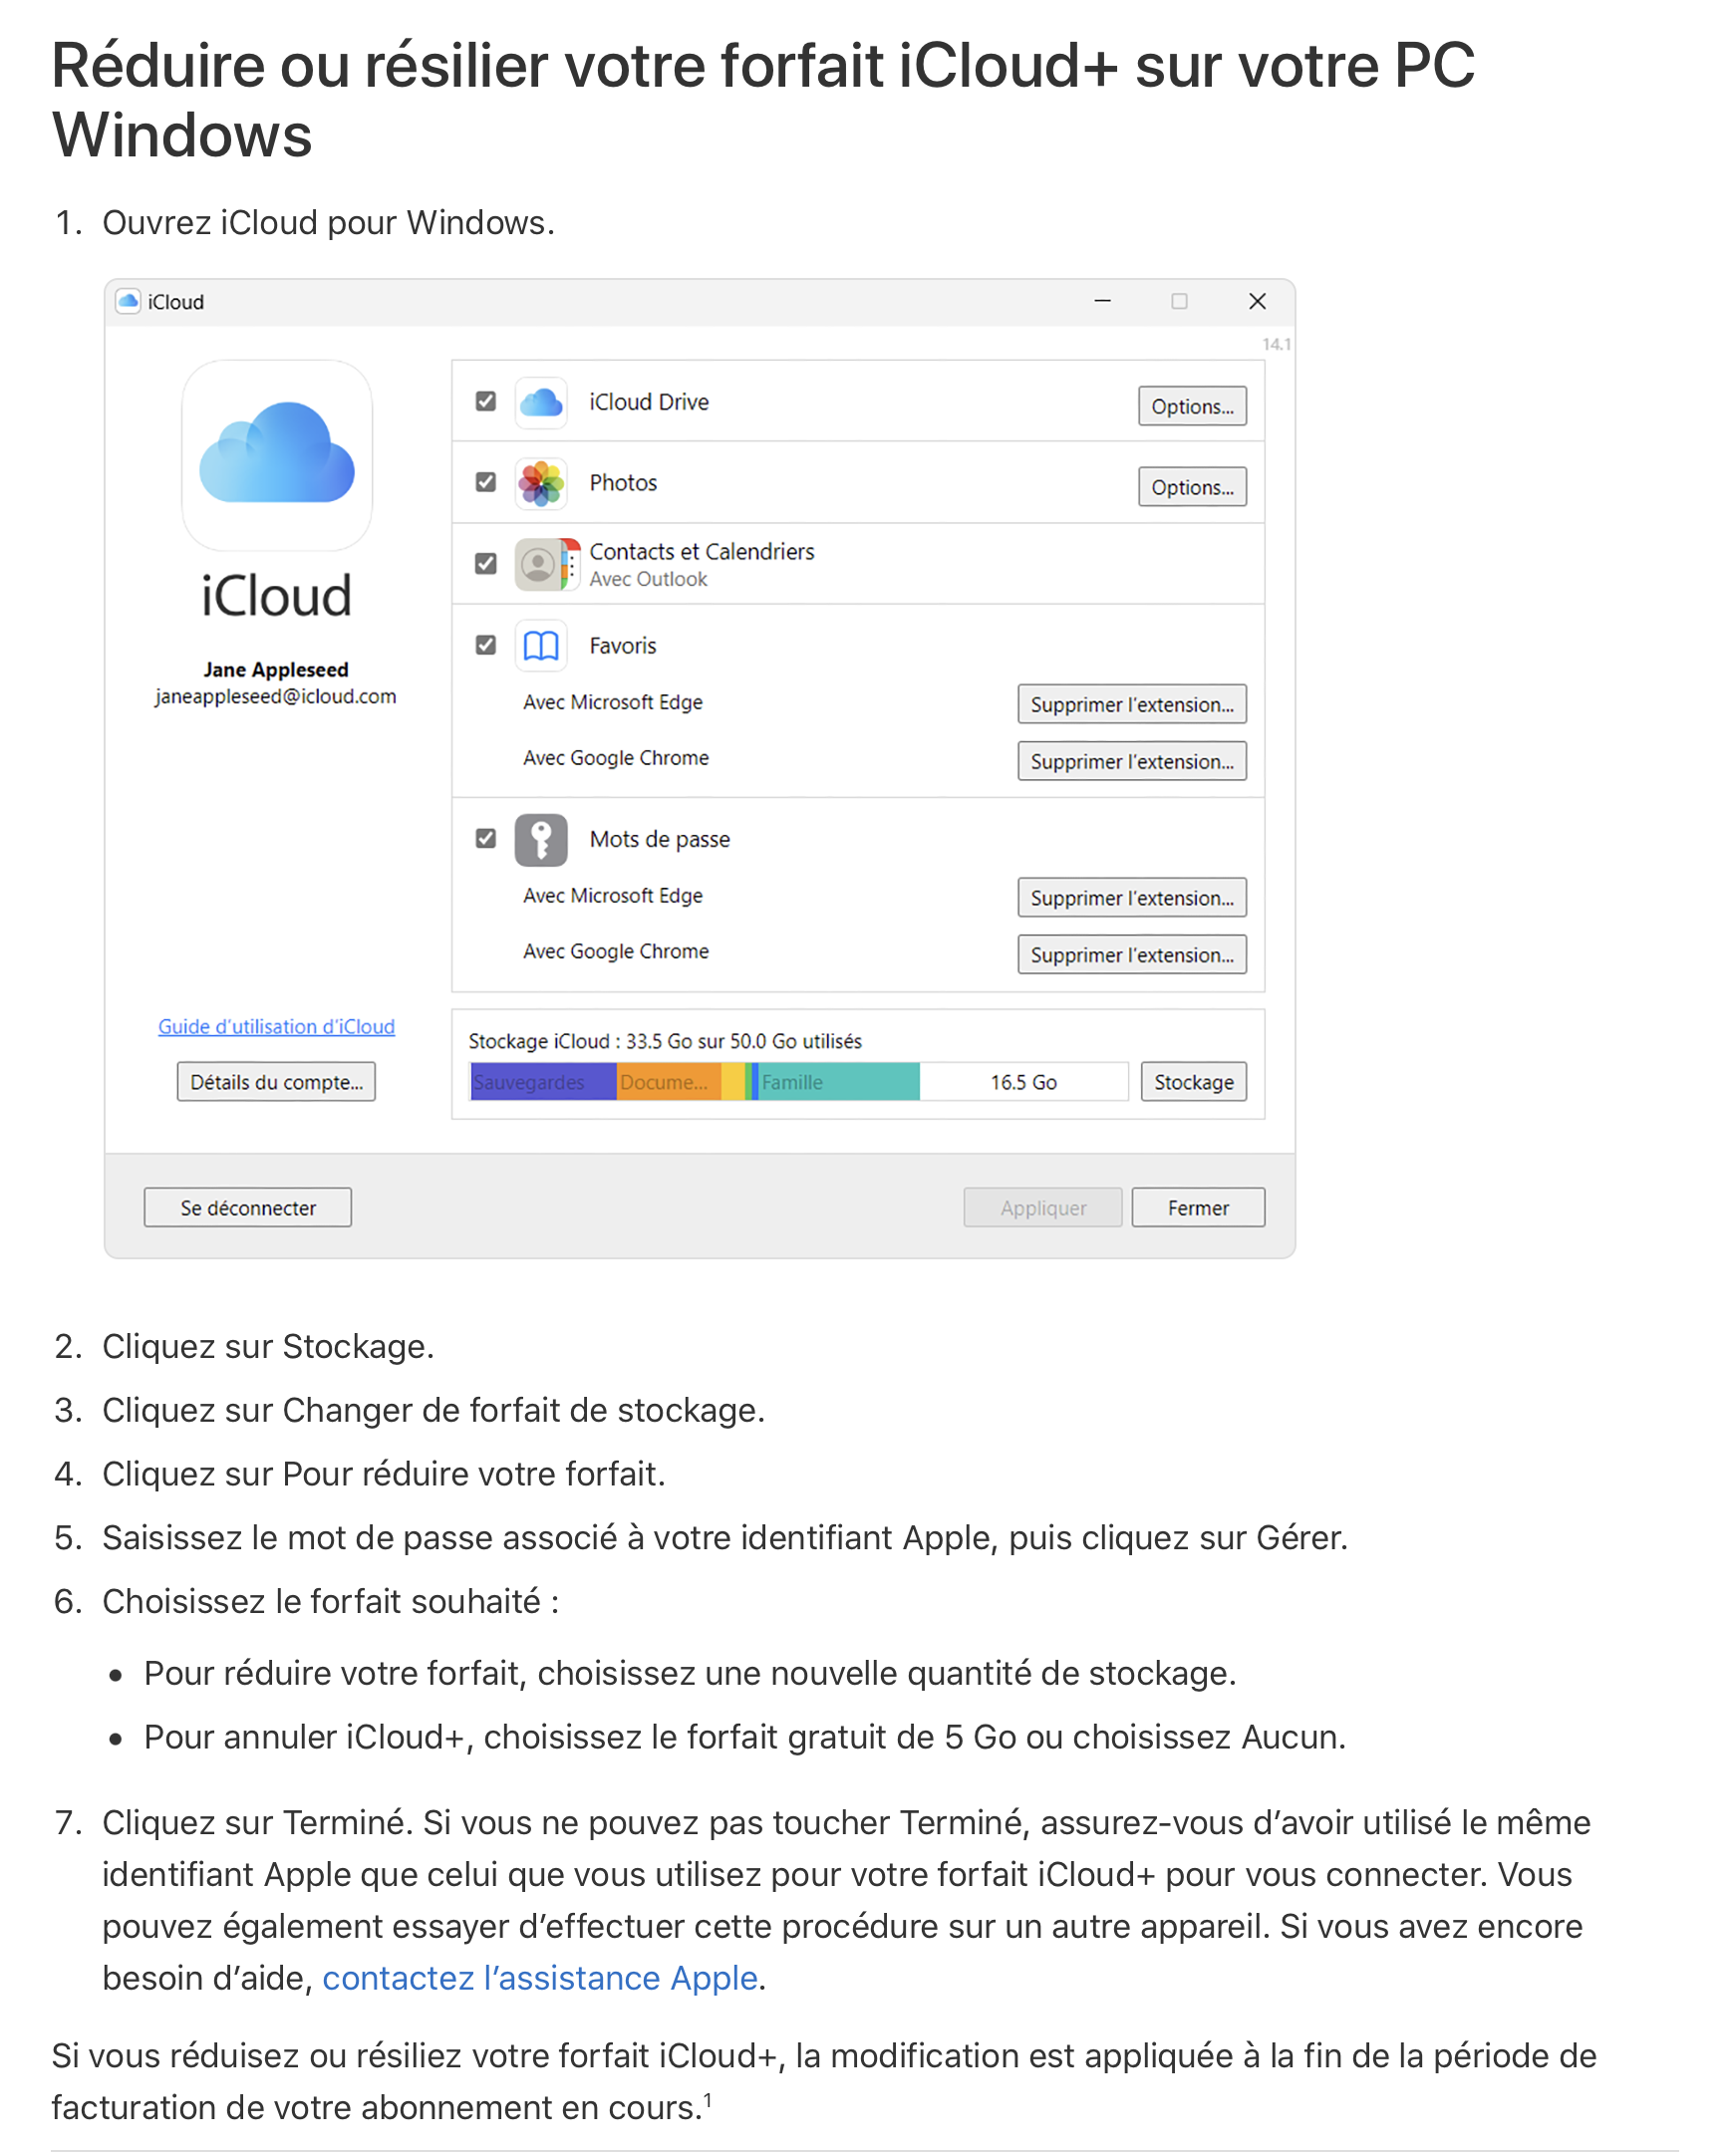Click the small iCloud title bar icon
Screen dimensions: 1730x2156
[x=128, y=302]
